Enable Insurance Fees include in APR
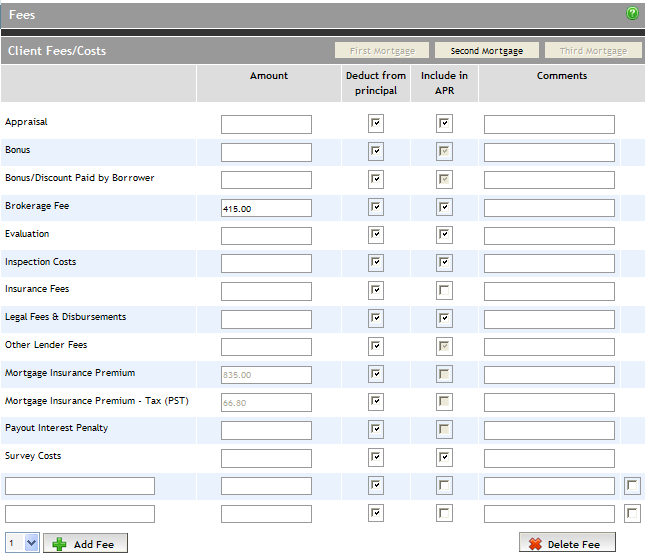 pyautogui.click(x=444, y=290)
